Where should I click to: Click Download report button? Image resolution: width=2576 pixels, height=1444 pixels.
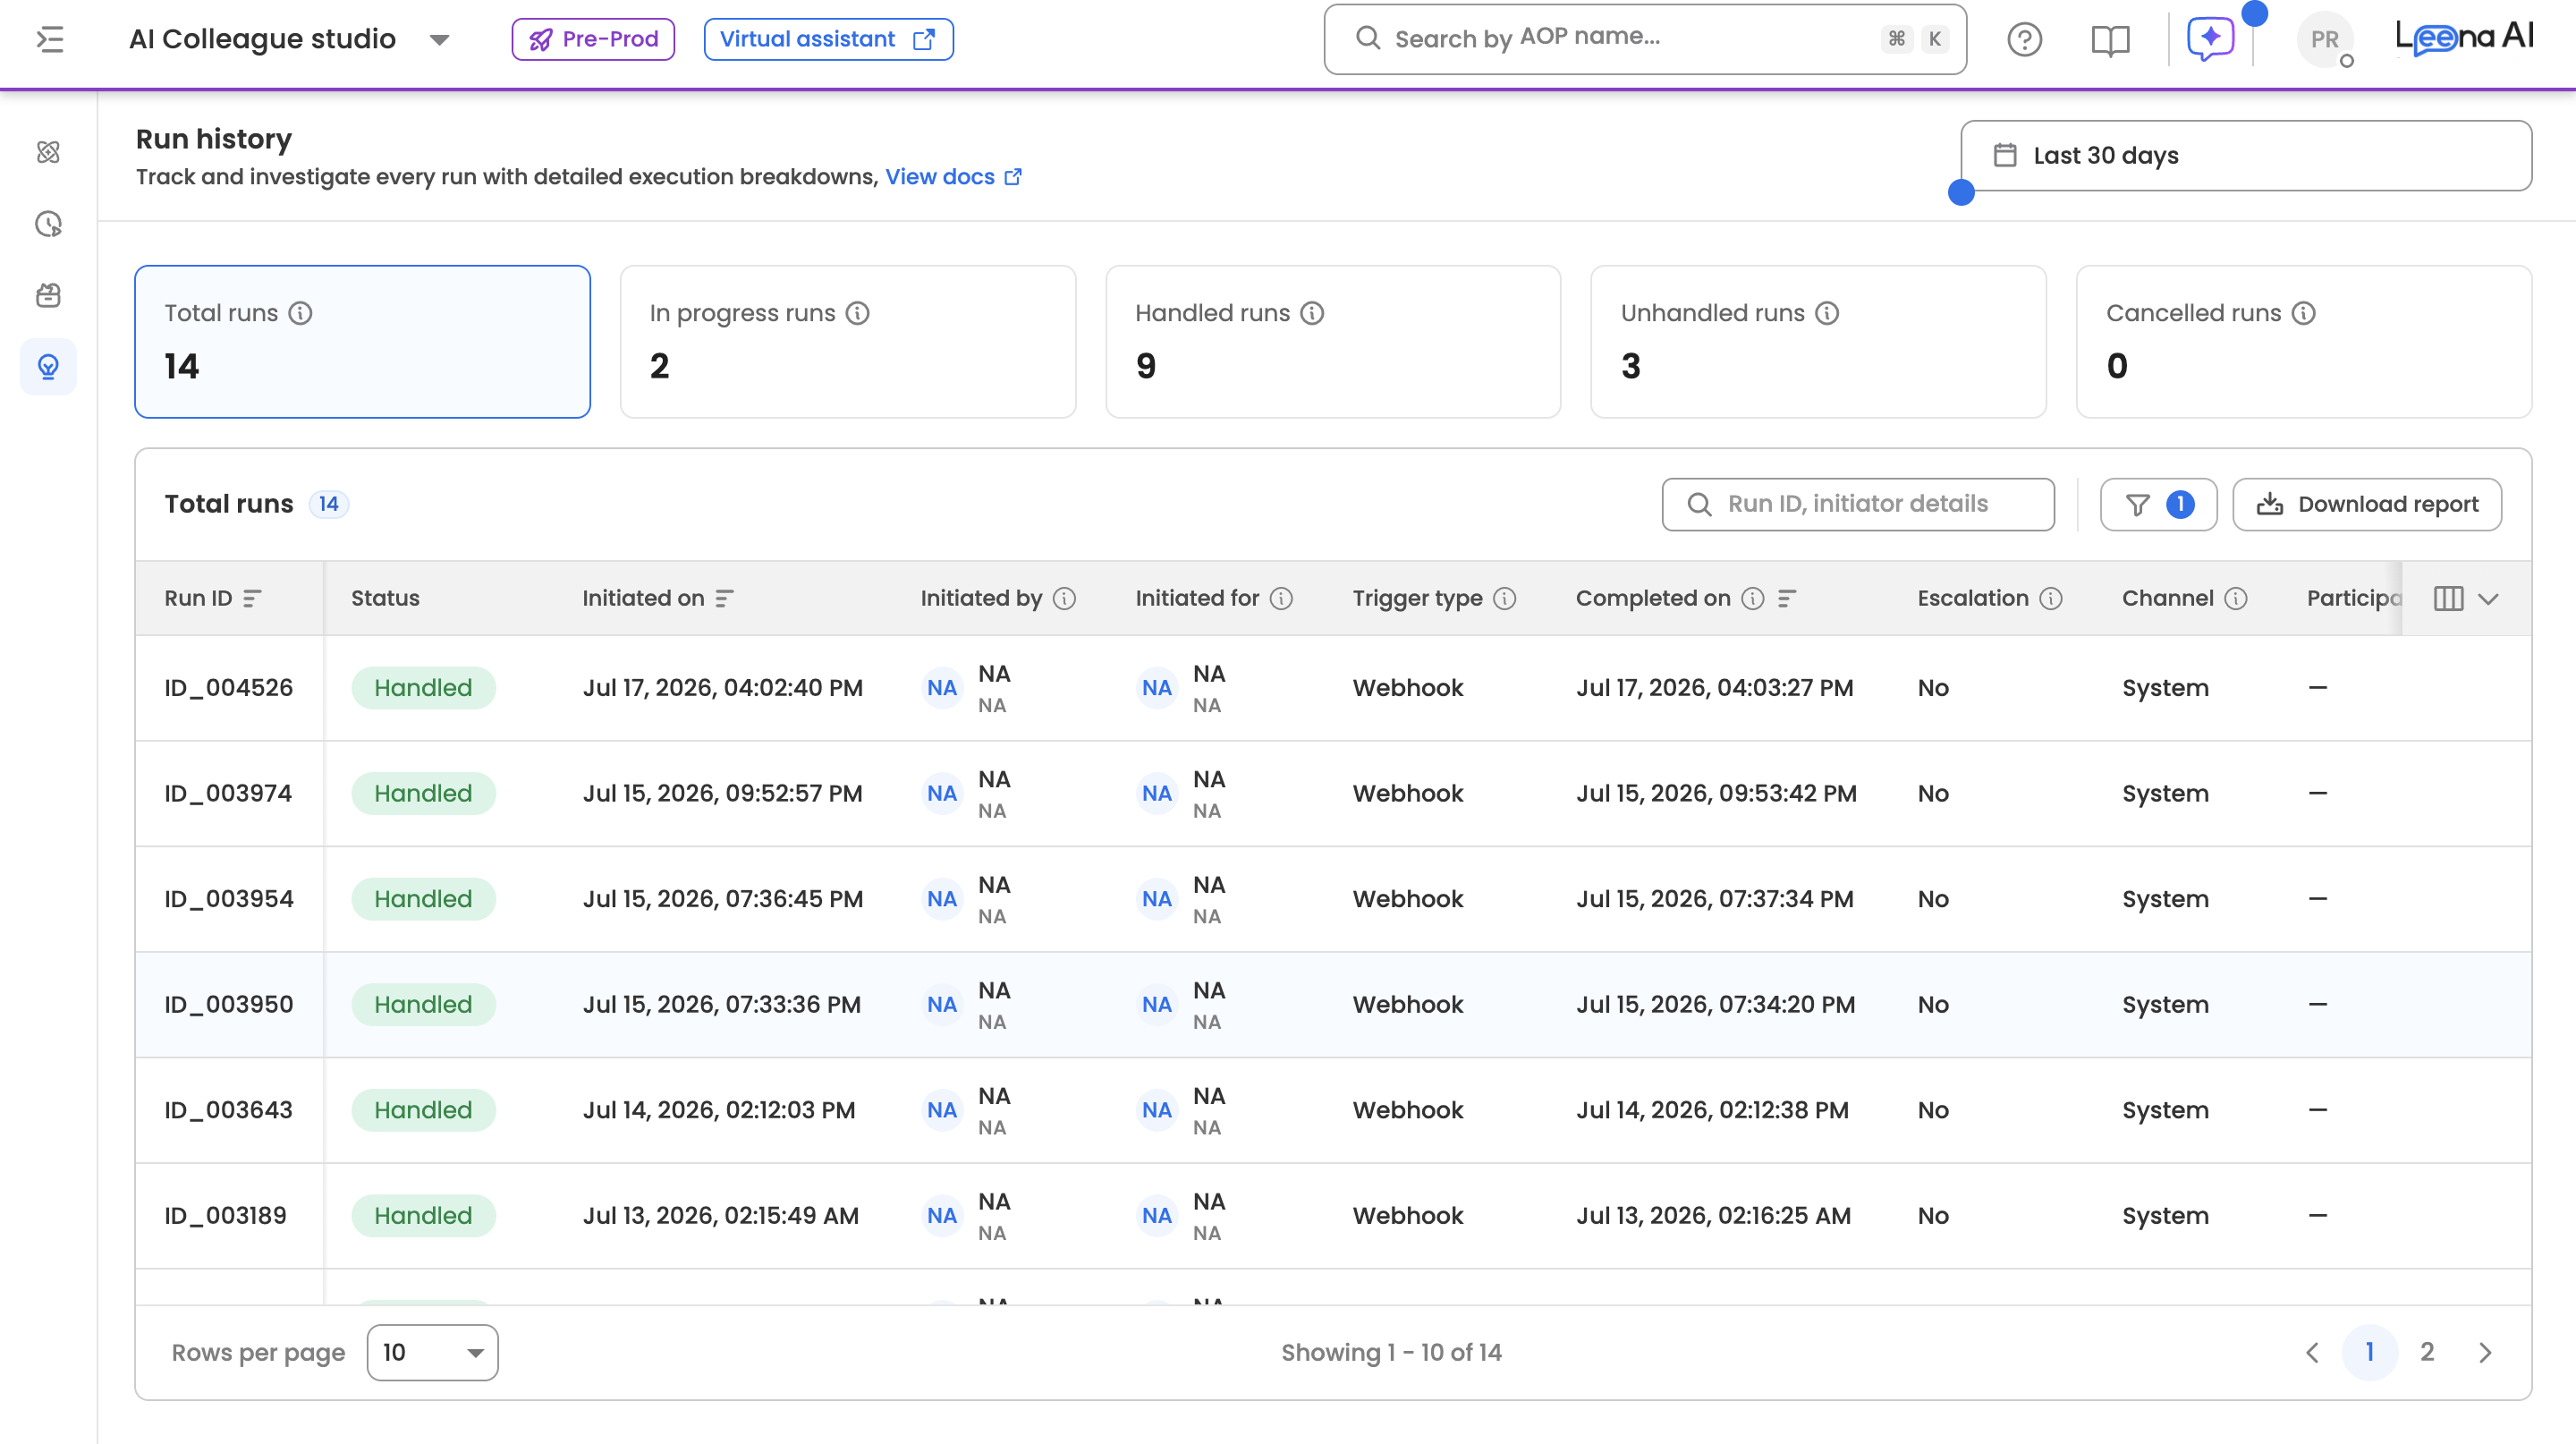point(2367,504)
